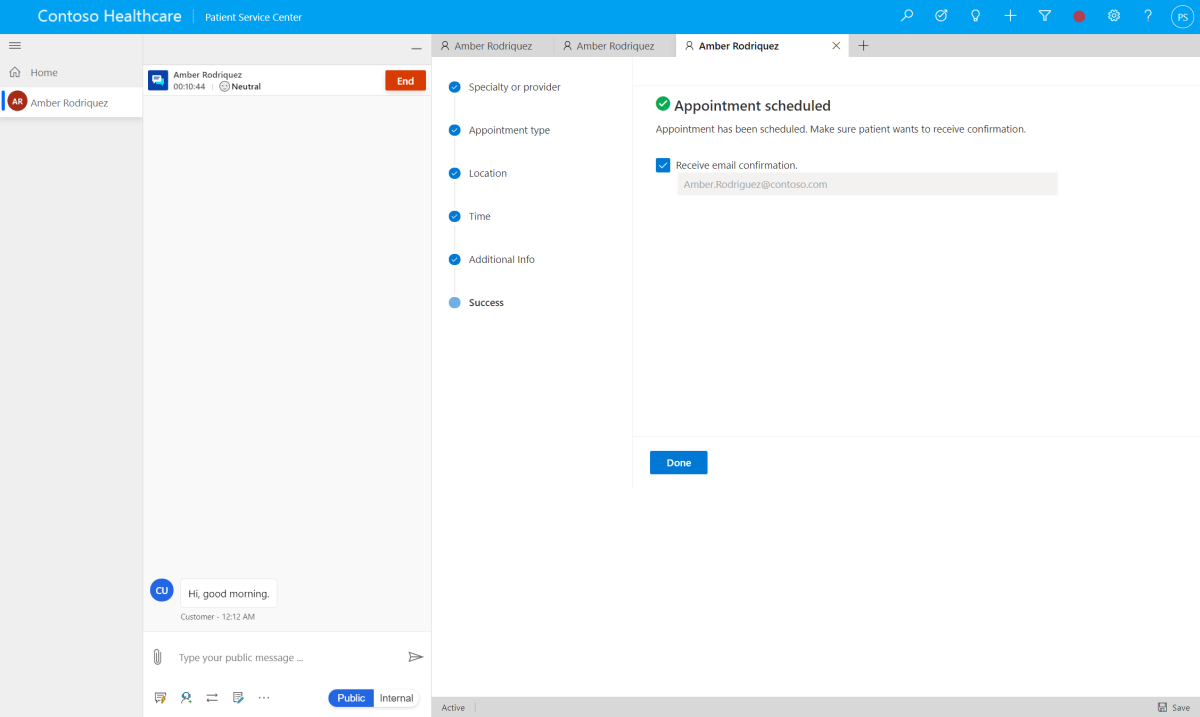Click the red presence status dot
1200x717 pixels.
click(x=1079, y=17)
